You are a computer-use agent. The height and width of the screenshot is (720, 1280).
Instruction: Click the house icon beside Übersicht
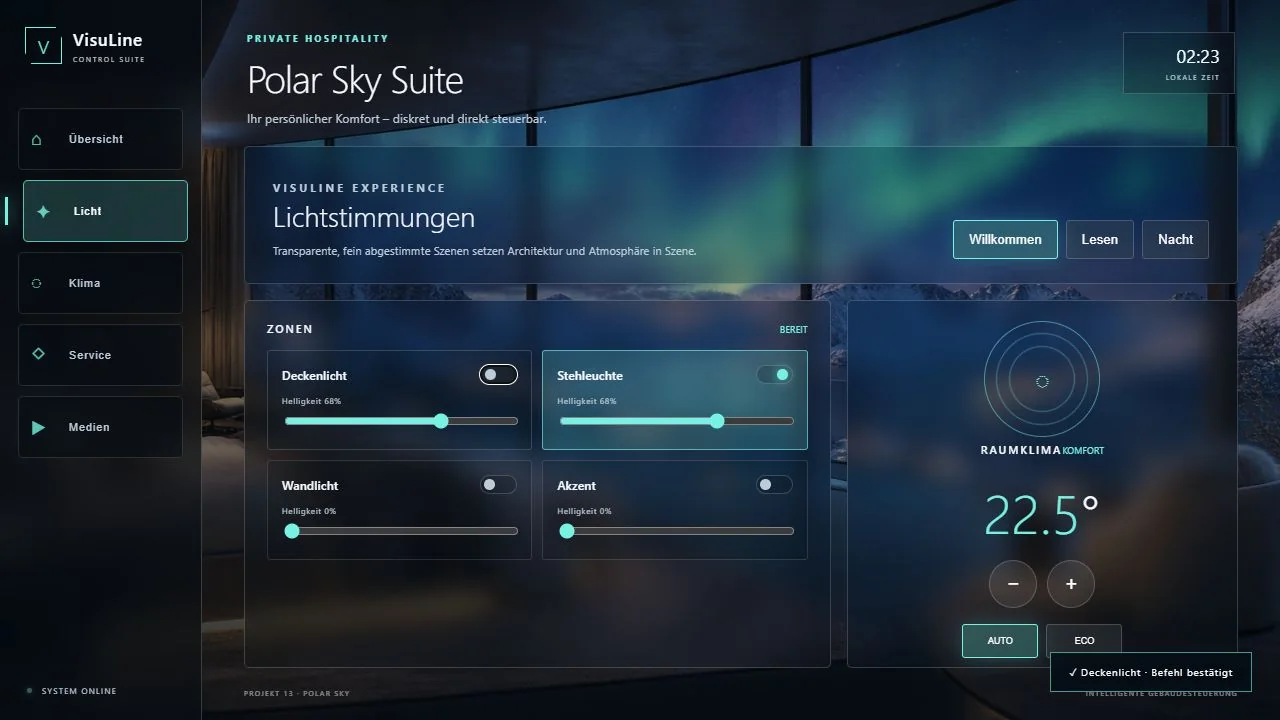(x=37, y=140)
